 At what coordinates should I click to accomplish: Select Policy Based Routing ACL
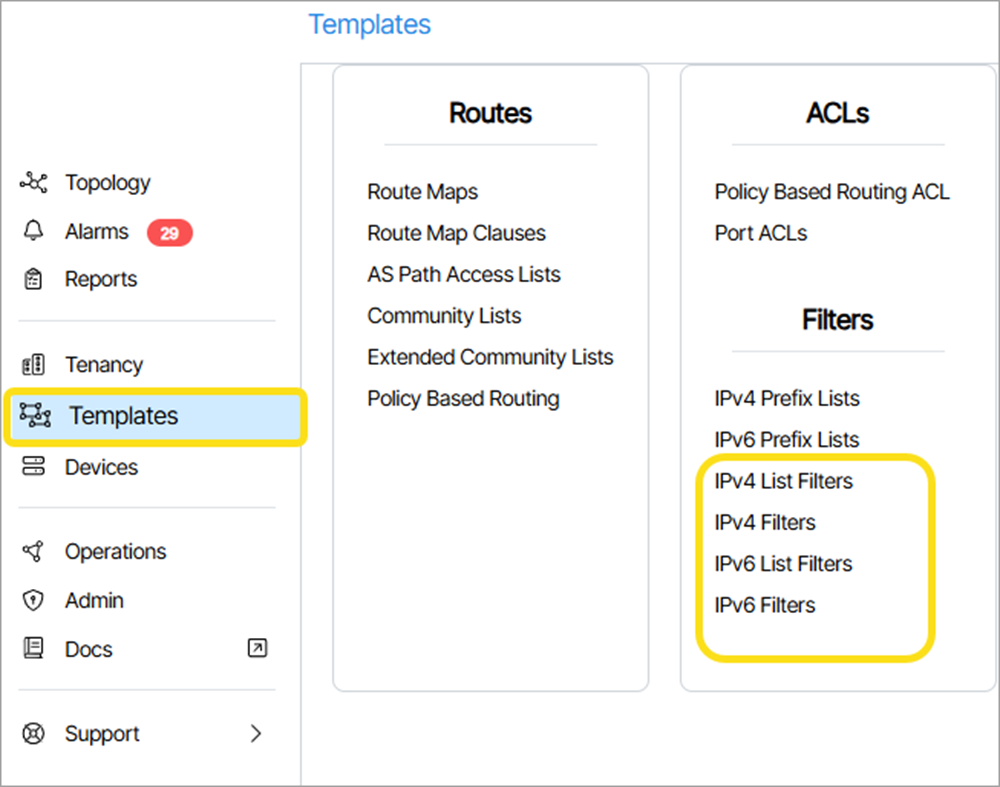(832, 192)
